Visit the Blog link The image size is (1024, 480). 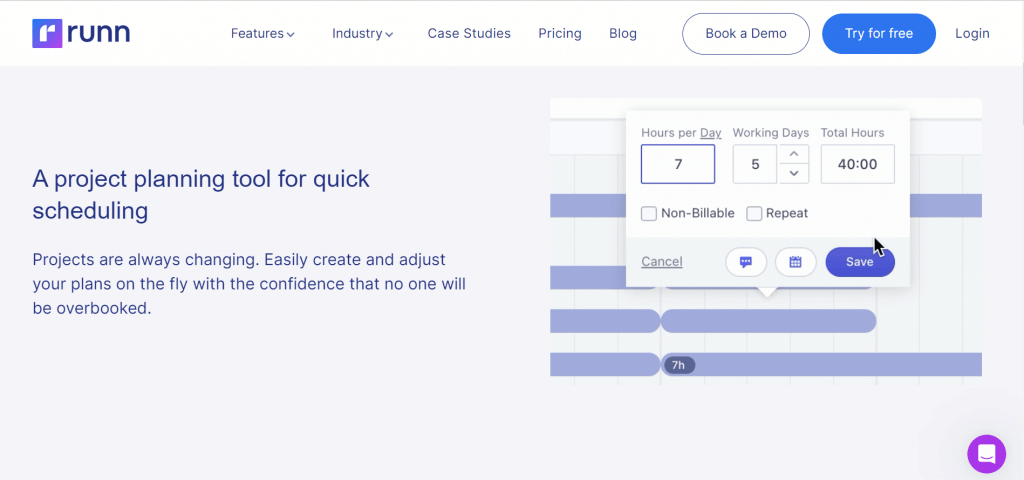[623, 33]
